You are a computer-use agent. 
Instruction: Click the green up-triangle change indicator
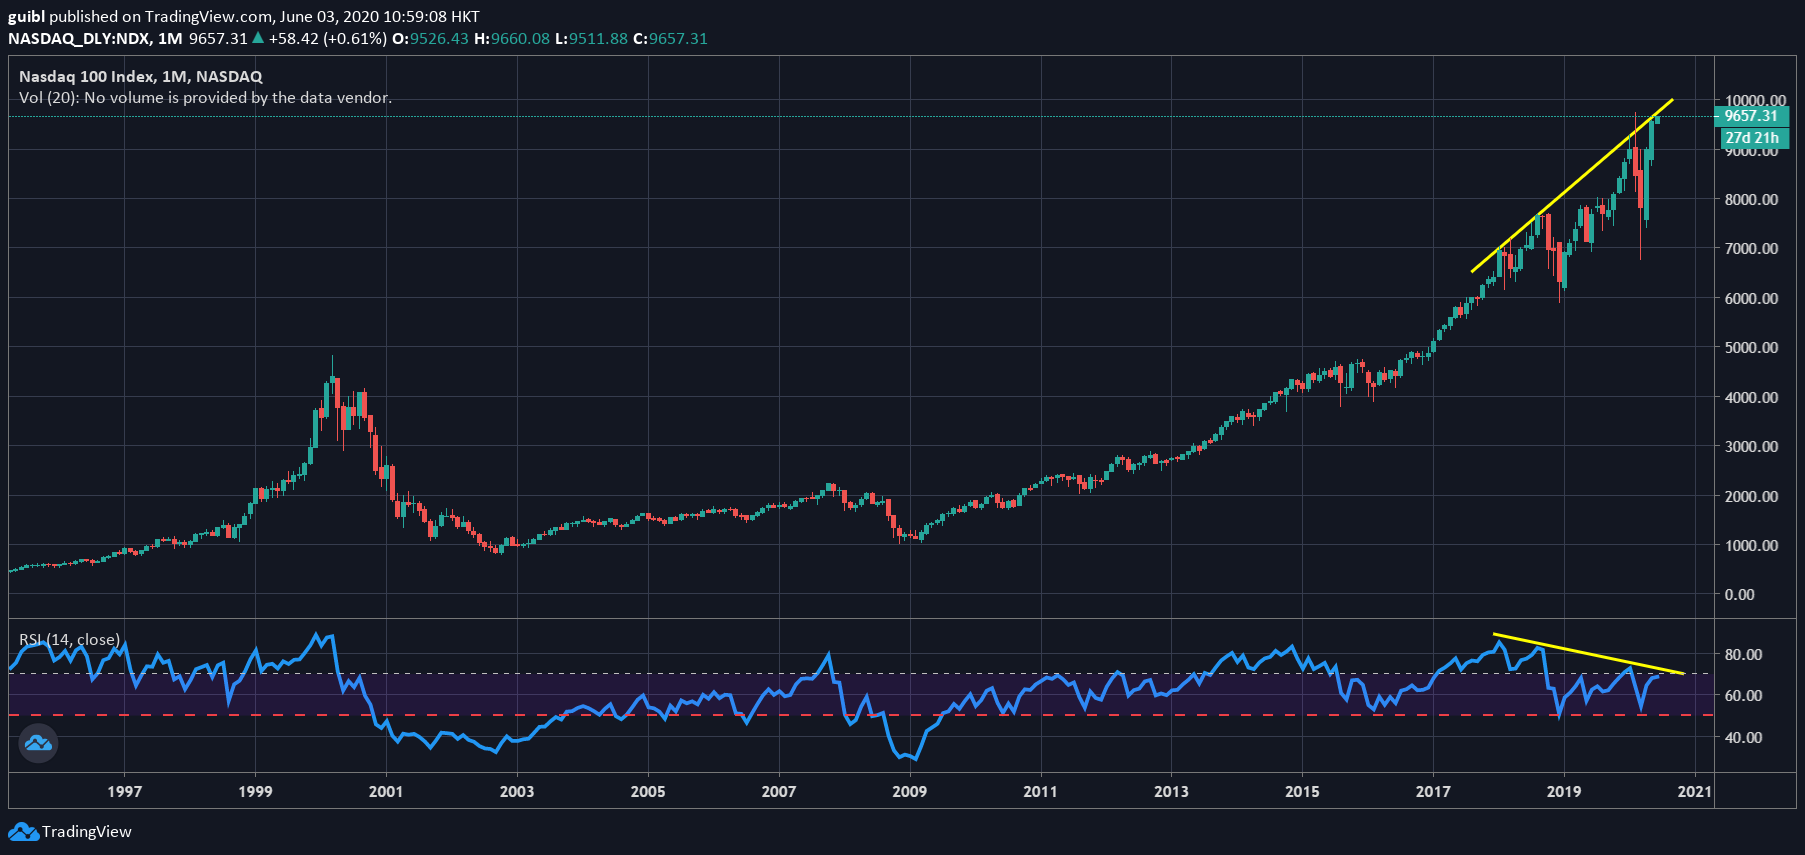[x=258, y=38]
